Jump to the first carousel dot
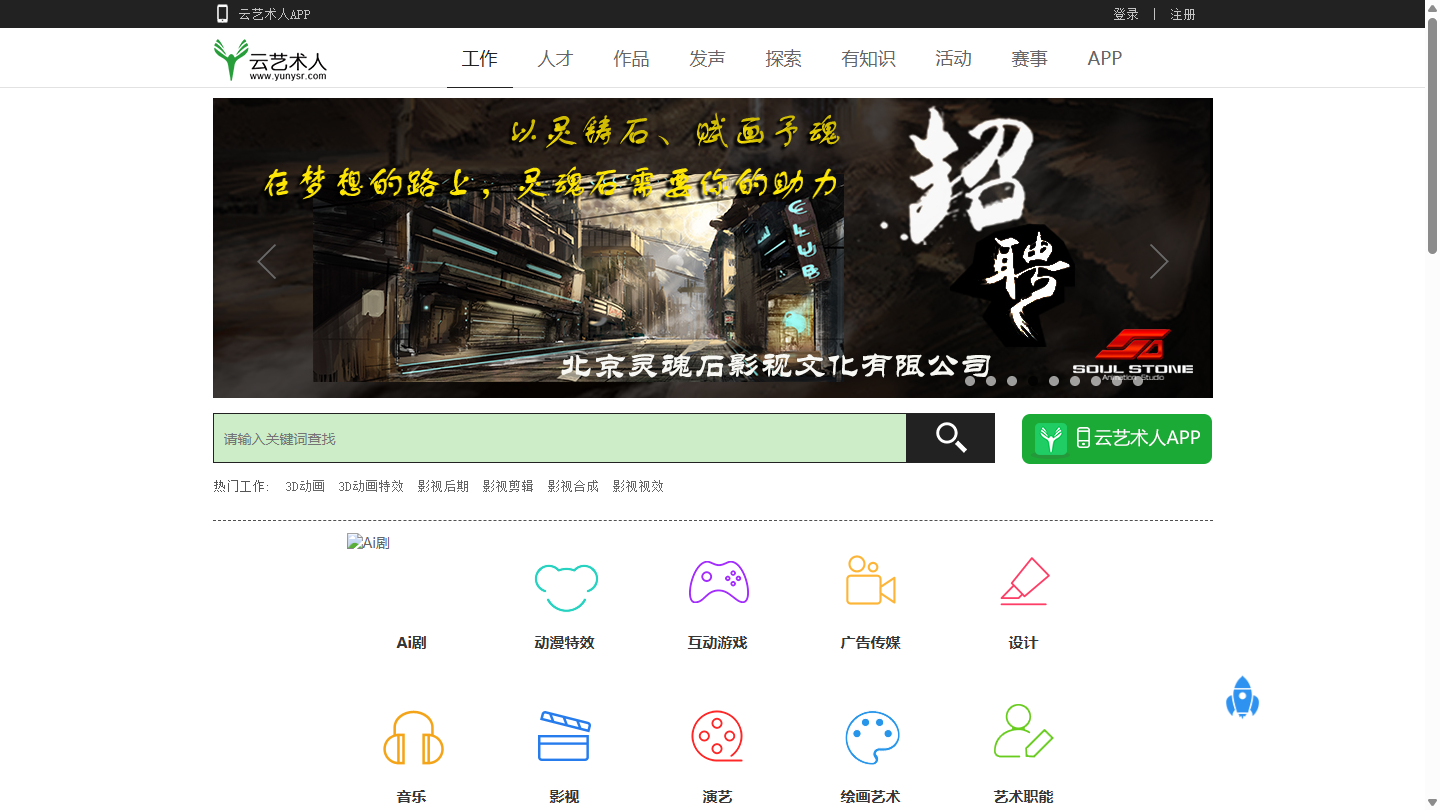The width and height of the screenshot is (1440, 810). click(x=970, y=381)
